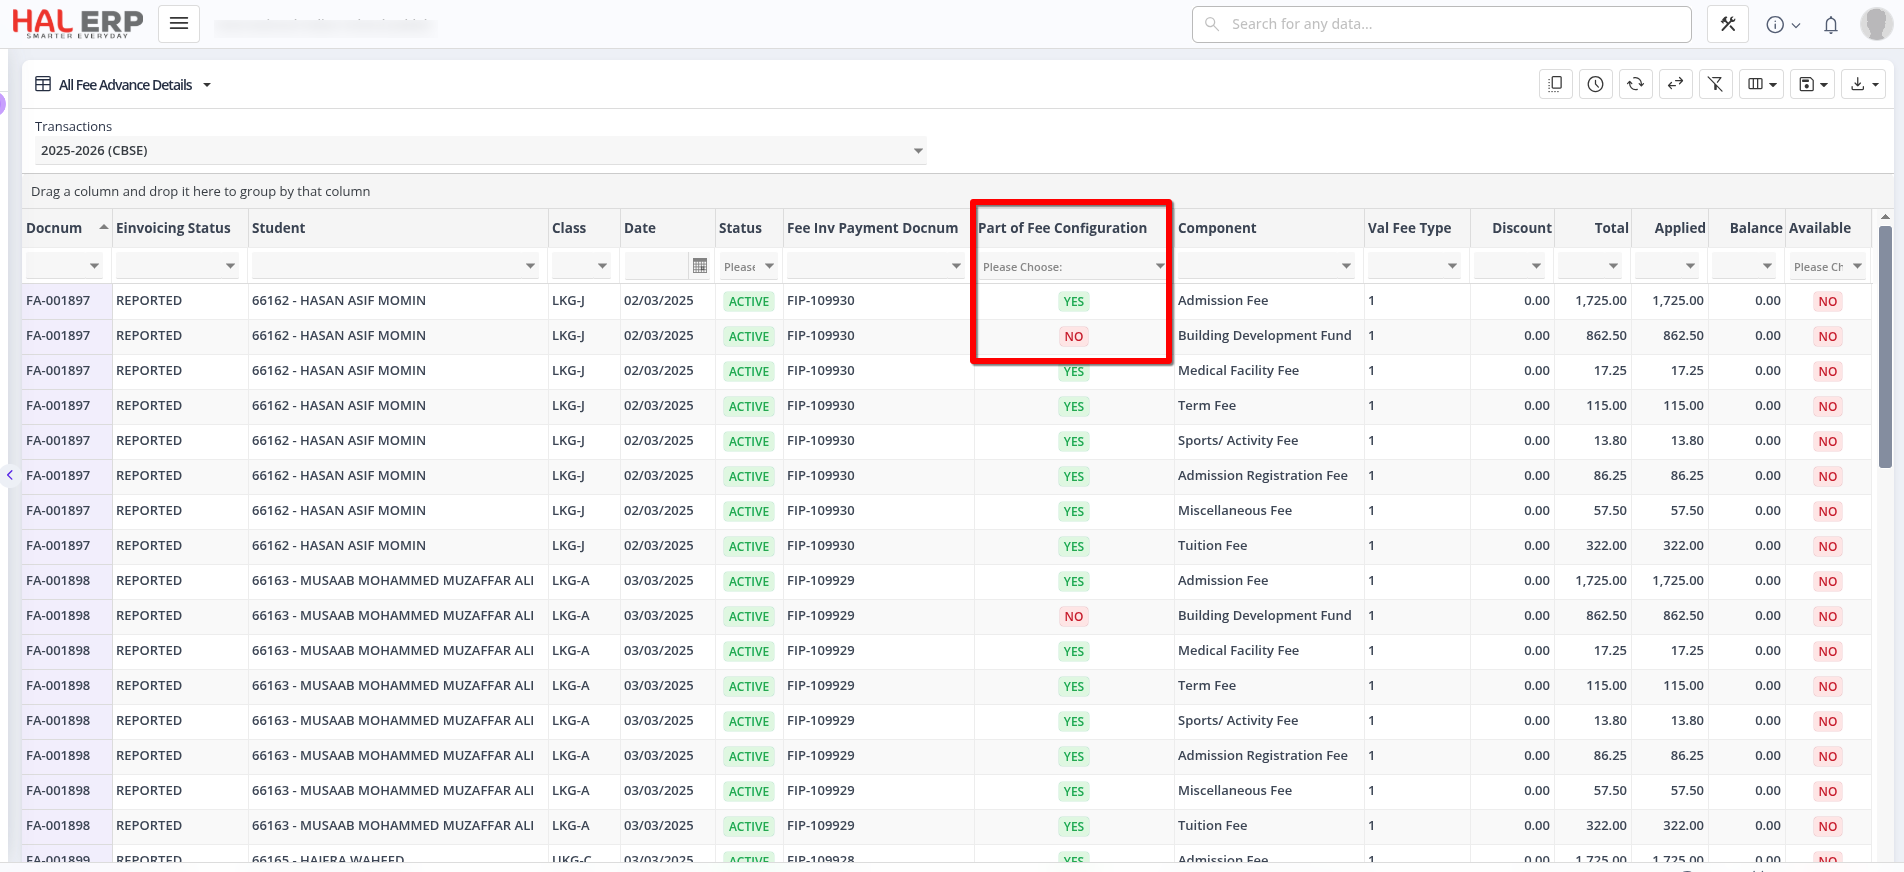Refresh the grid with the sync icon
This screenshot has height=872, width=1904.
(1635, 85)
